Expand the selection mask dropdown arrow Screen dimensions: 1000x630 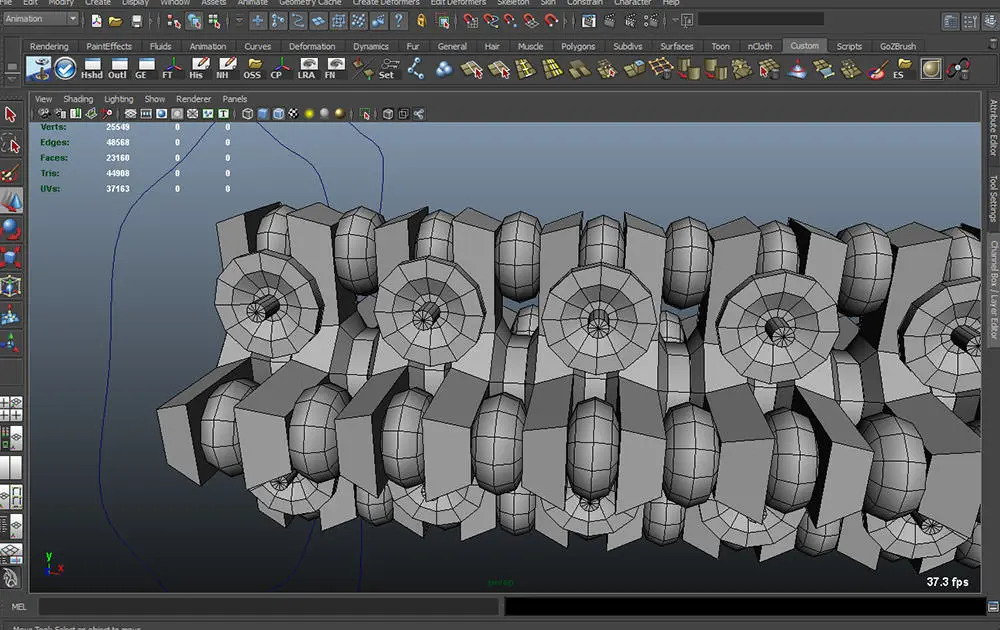click(x=239, y=21)
